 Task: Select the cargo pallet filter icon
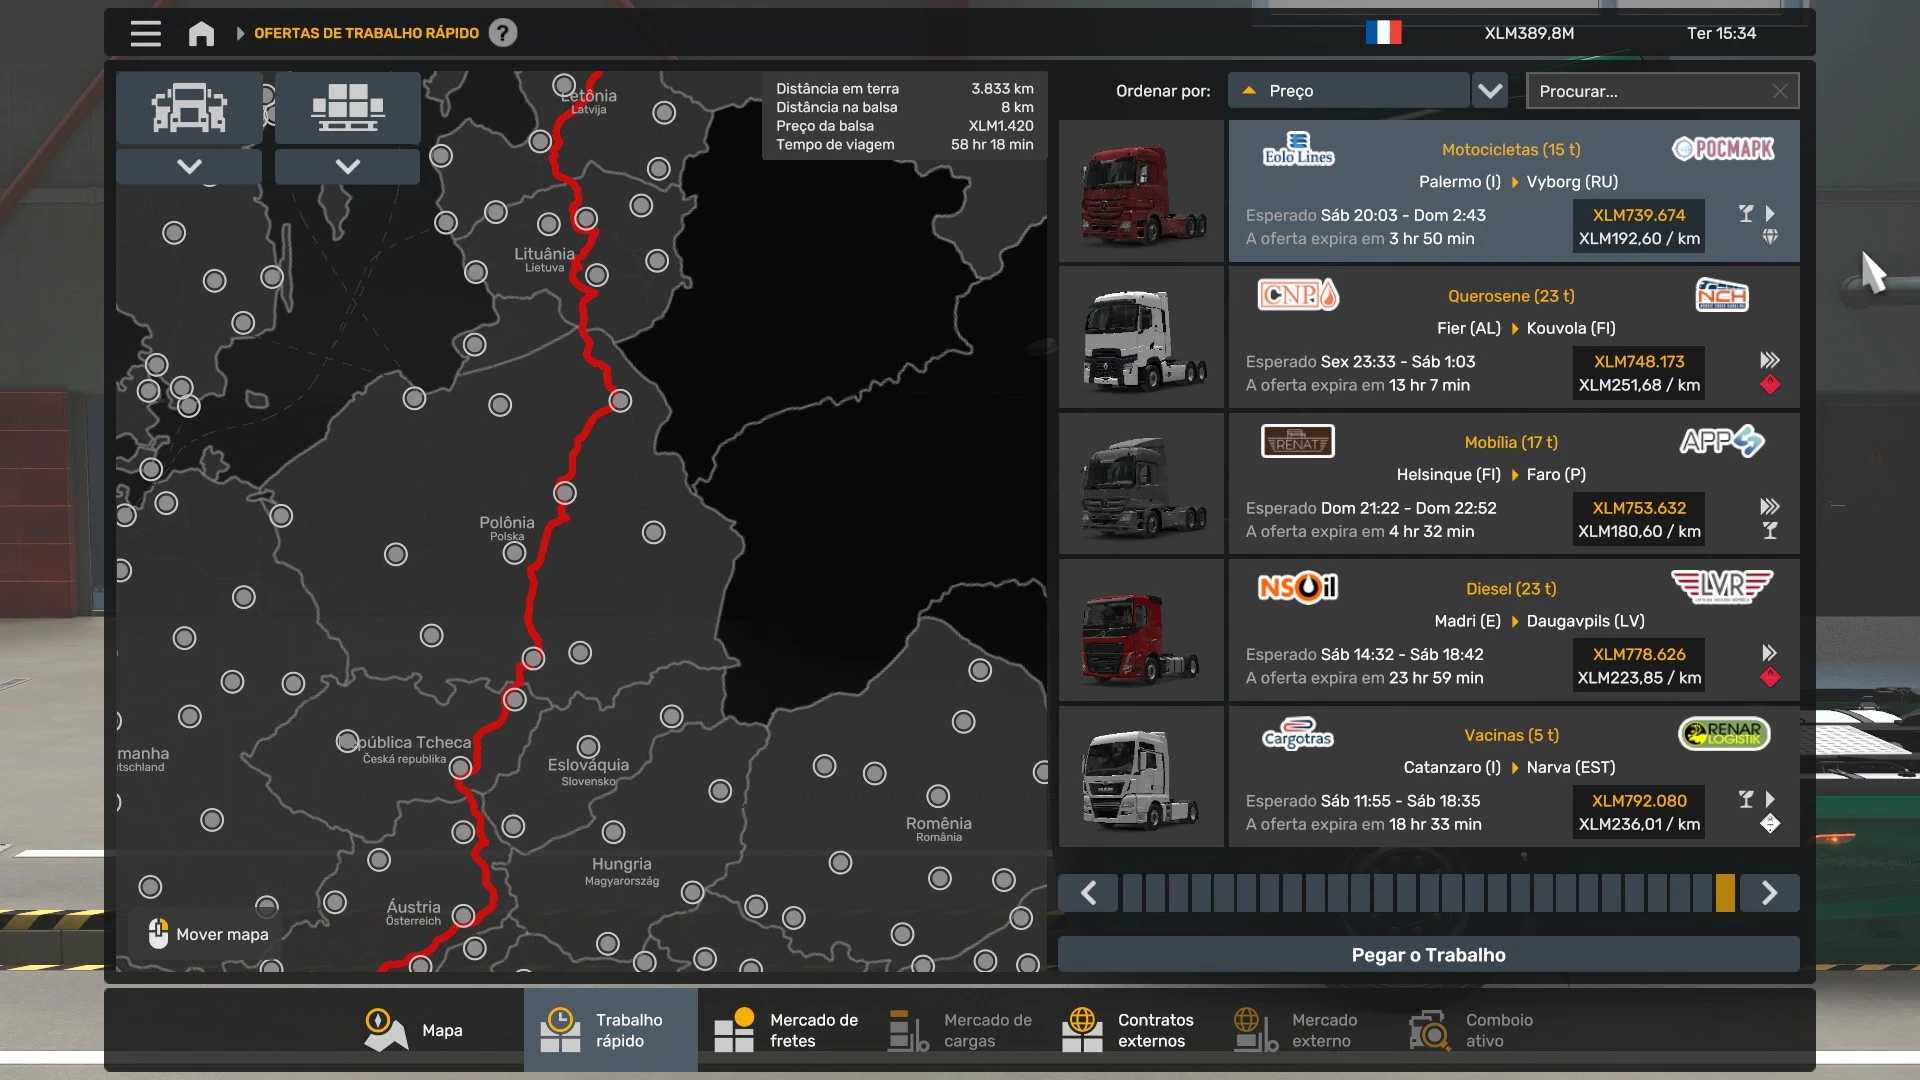[x=347, y=107]
